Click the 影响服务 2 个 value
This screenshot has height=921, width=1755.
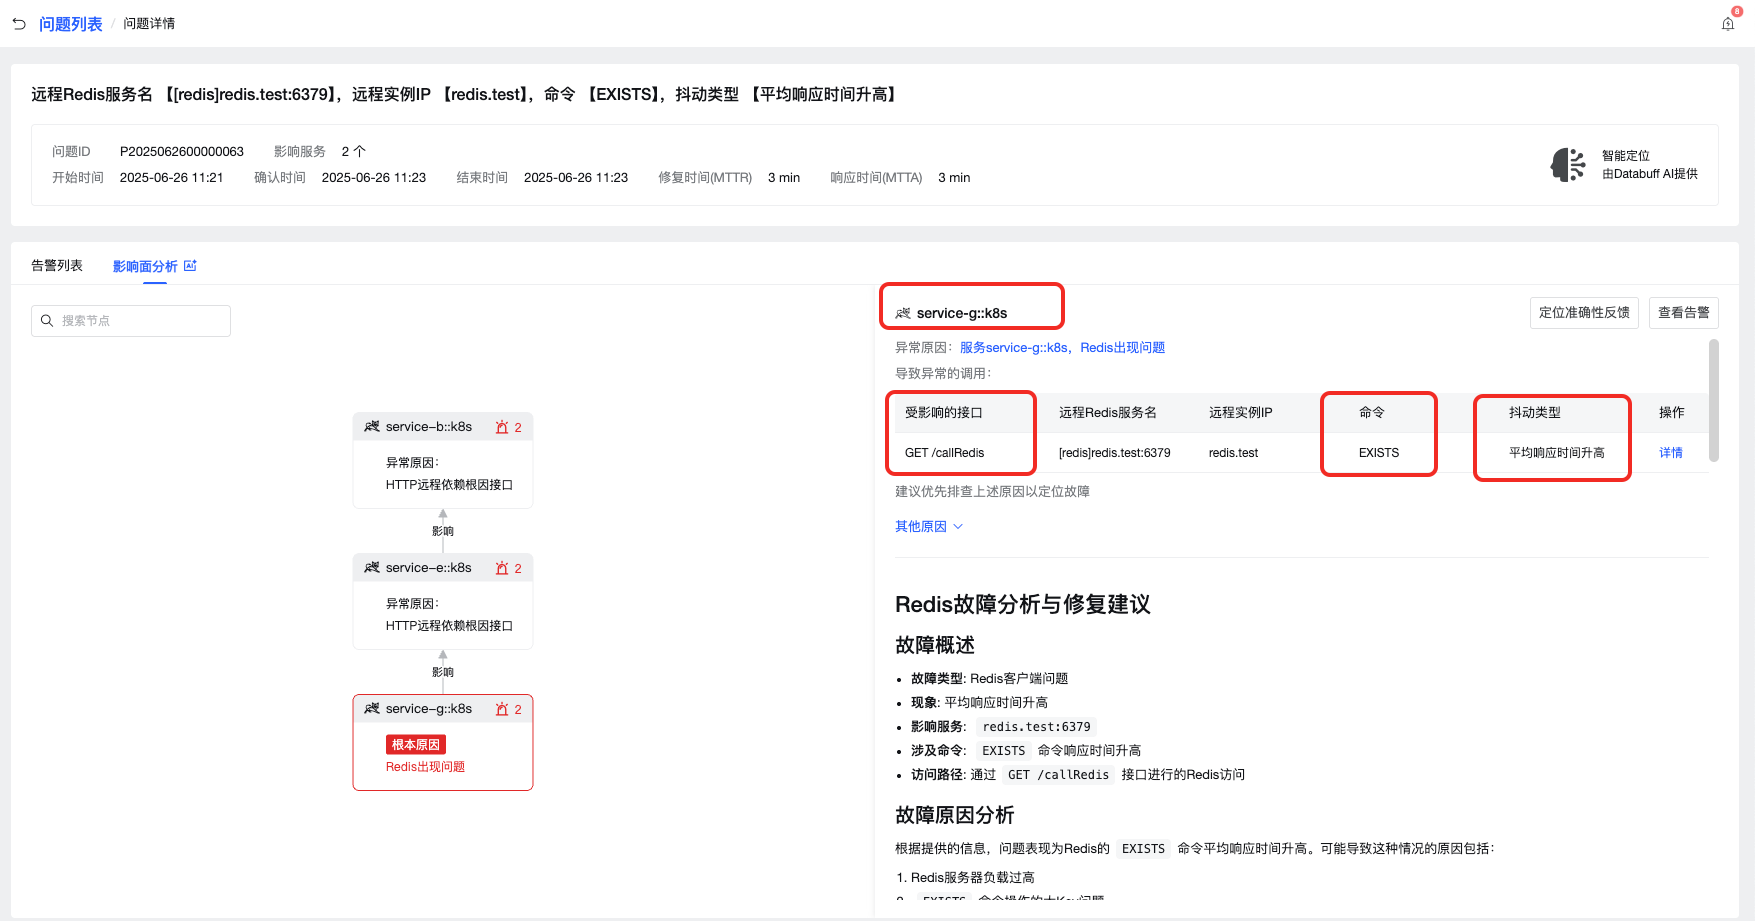tap(354, 152)
